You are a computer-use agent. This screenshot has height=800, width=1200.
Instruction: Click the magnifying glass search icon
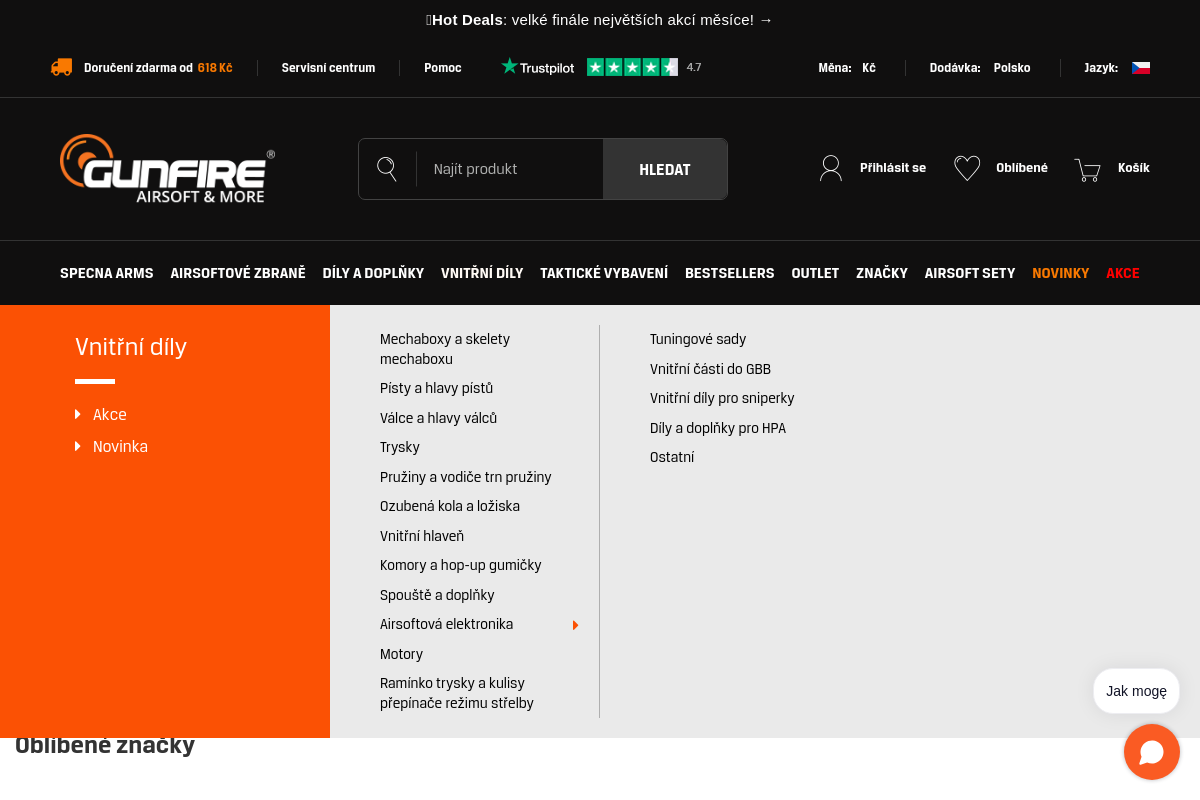[387, 169]
